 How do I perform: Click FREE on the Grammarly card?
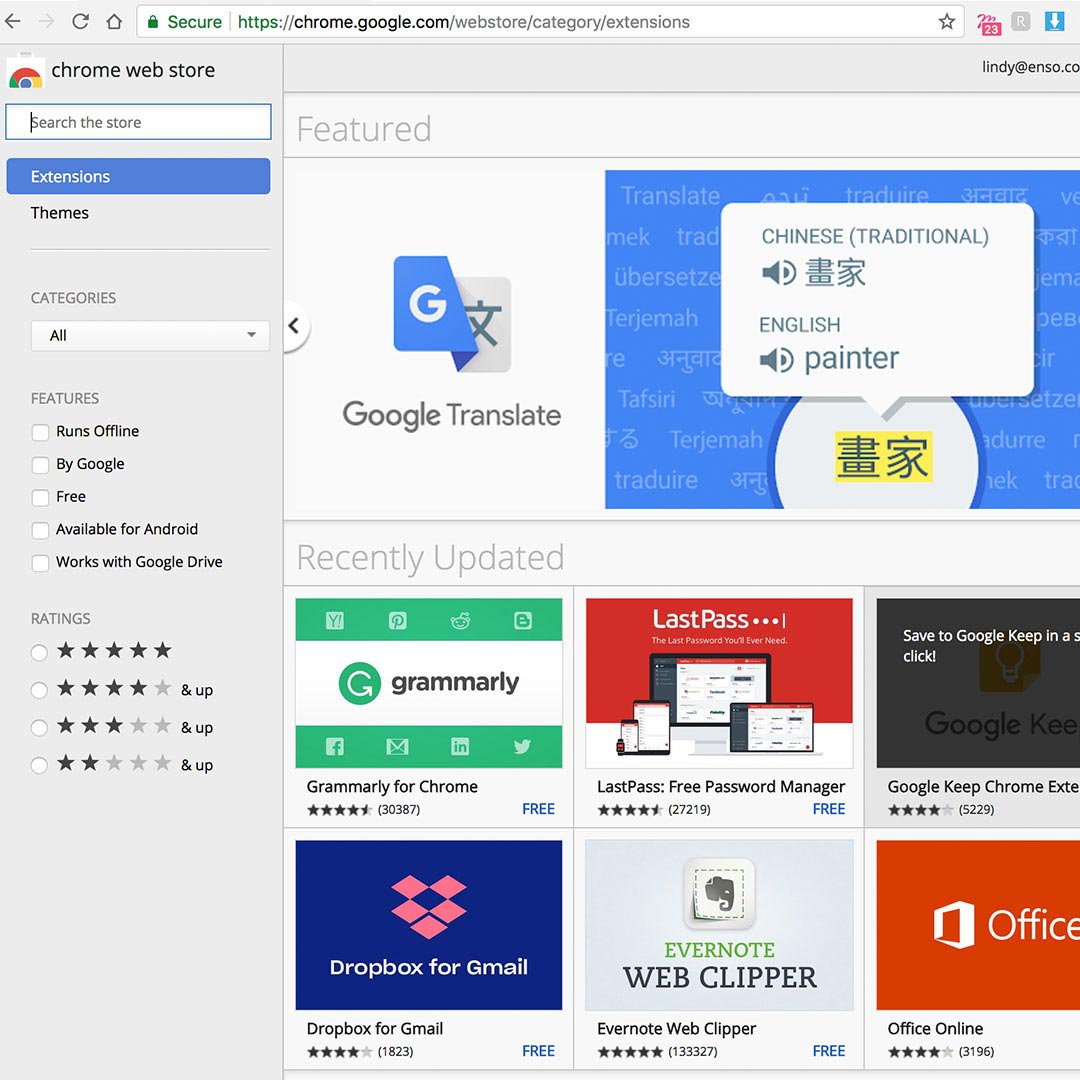click(538, 809)
